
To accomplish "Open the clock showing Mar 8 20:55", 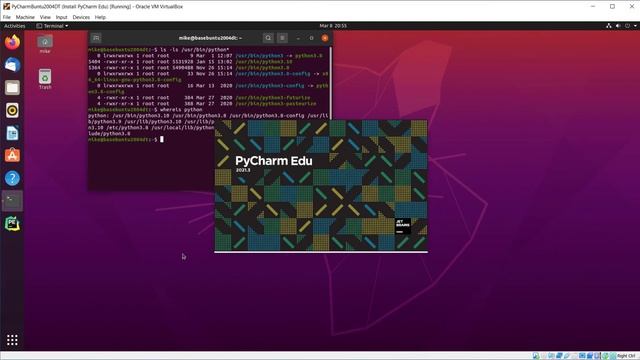I will tap(333, 26).
